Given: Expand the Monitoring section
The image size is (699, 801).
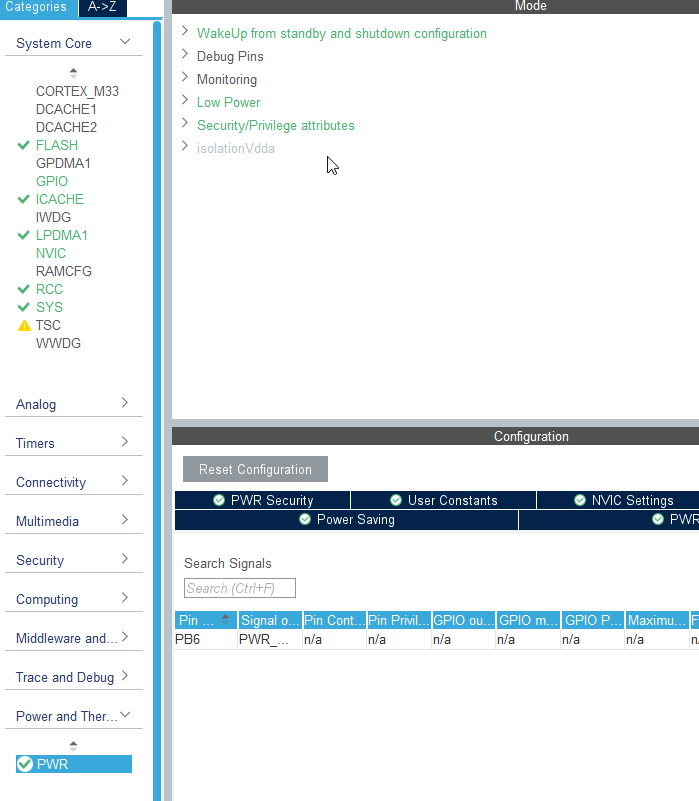Looking at the screenshot, I should tap(185, 77).
